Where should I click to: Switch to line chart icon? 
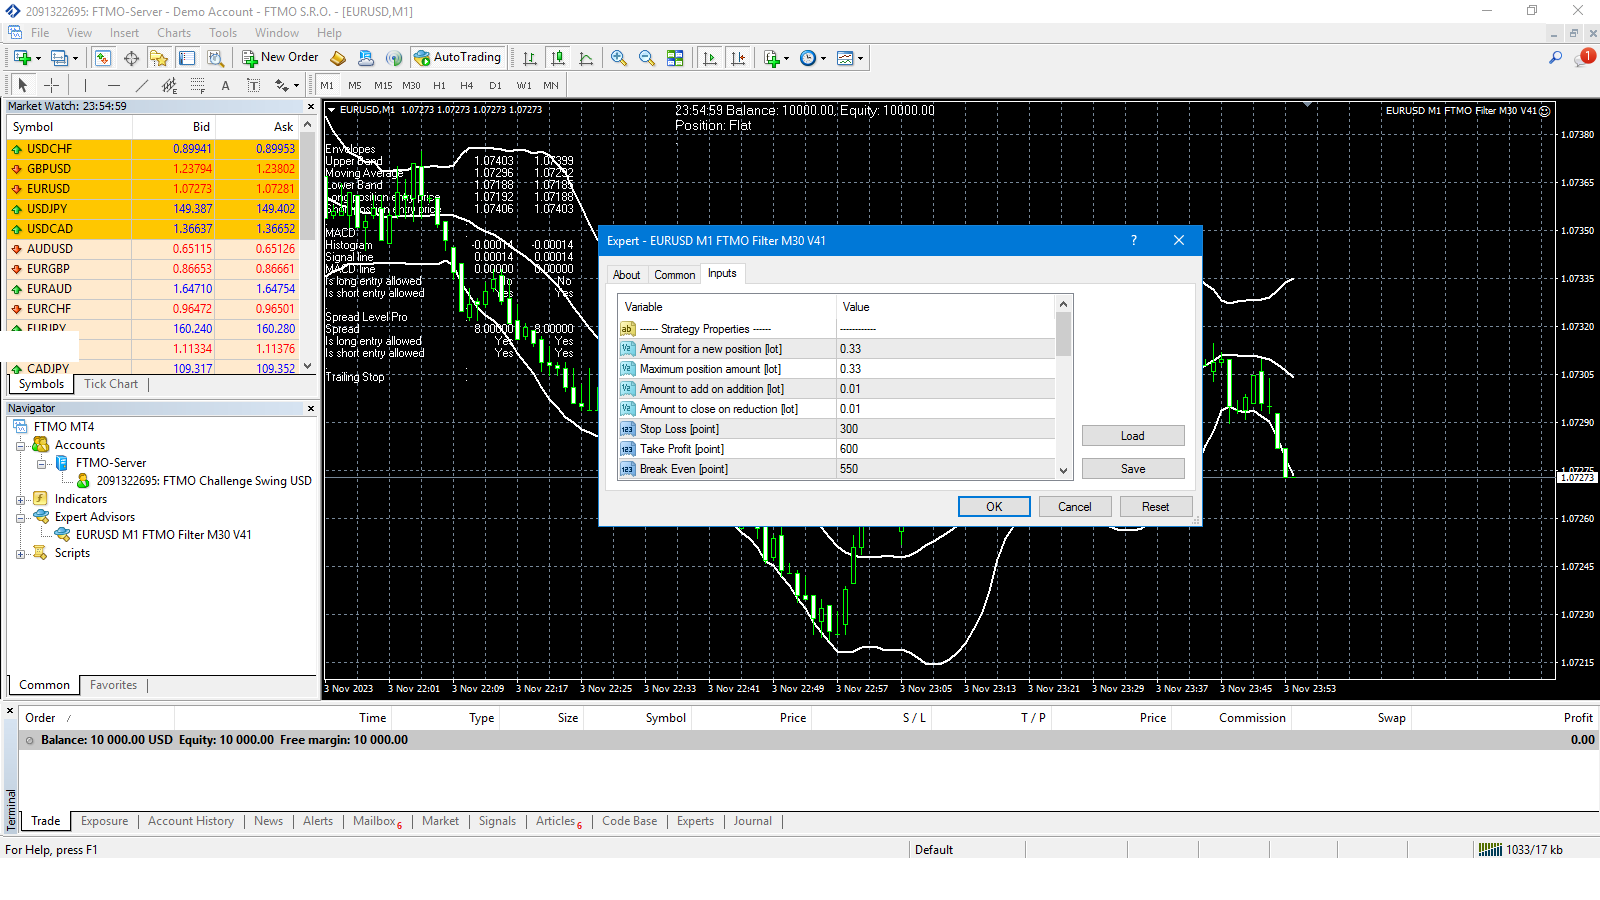[x=586, y=58]
